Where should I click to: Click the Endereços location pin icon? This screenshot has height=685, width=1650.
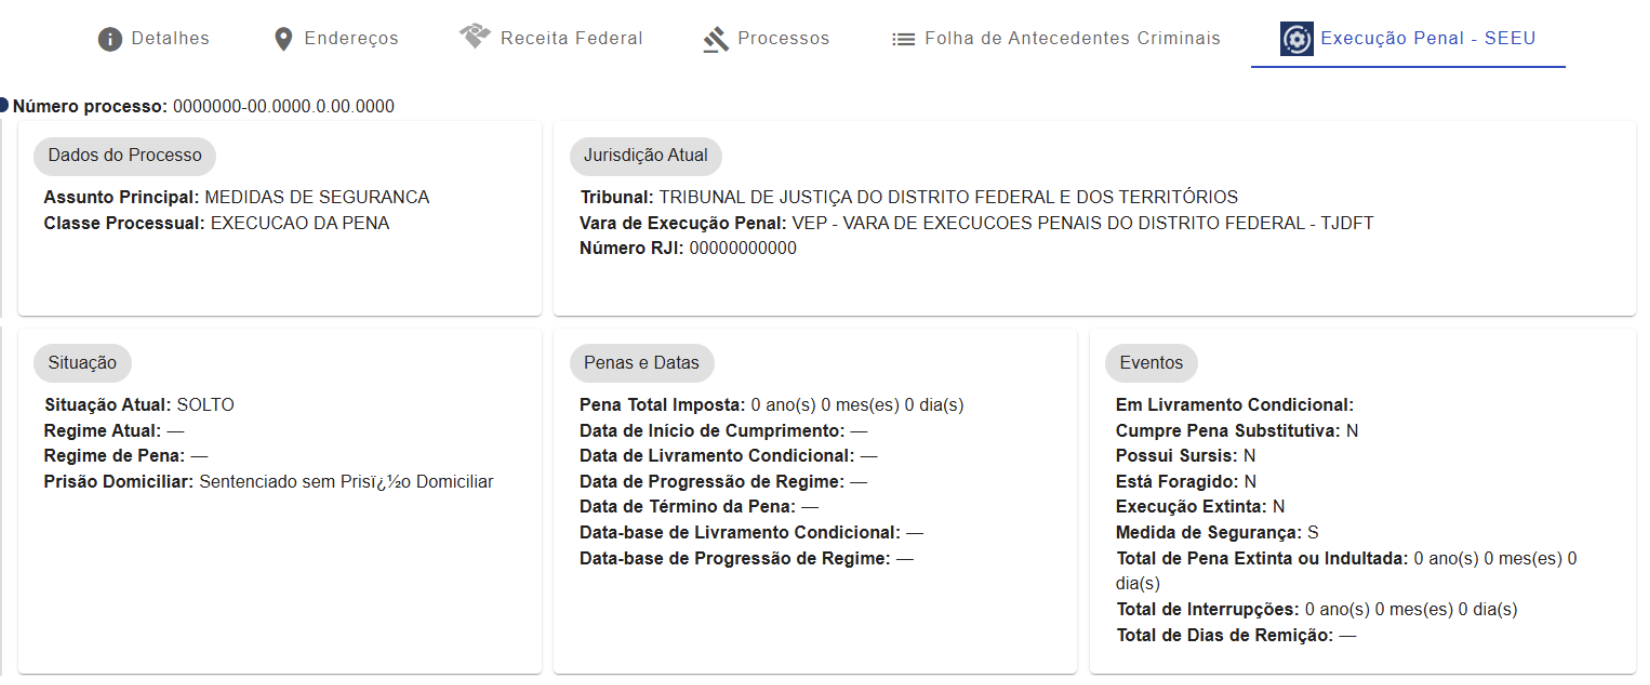click(x=283, y=39)
